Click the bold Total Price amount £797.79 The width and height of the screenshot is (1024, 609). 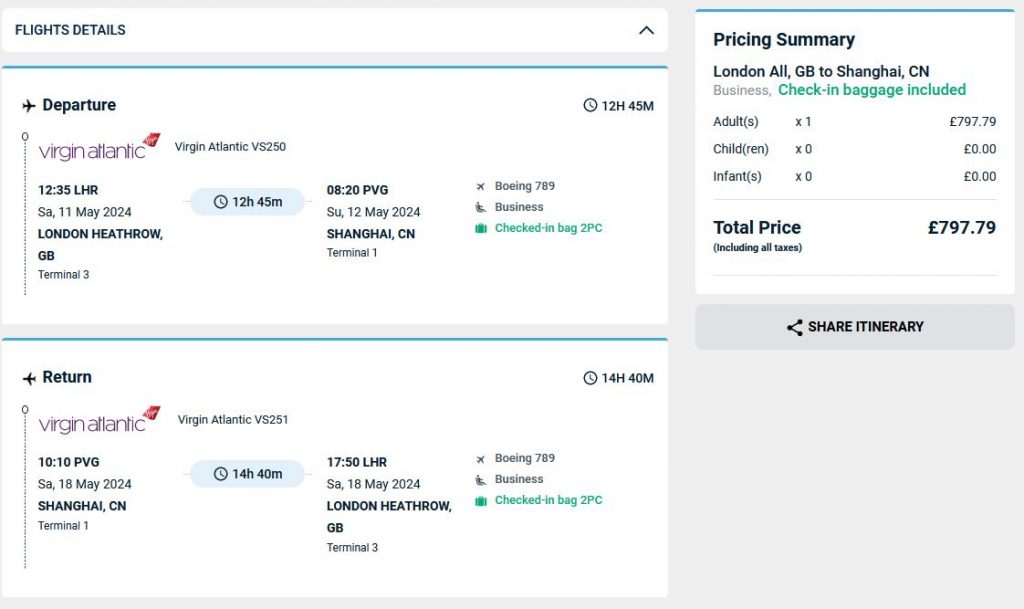[962, 227]
